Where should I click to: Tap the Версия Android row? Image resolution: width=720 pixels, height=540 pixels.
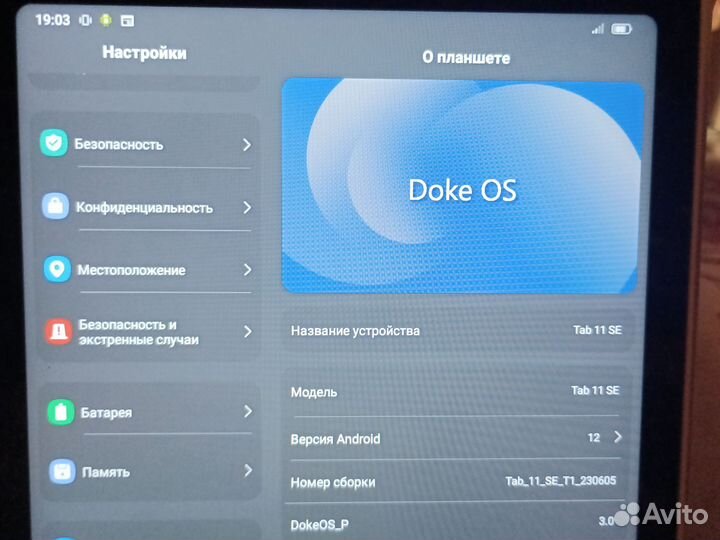pos(456,438)
